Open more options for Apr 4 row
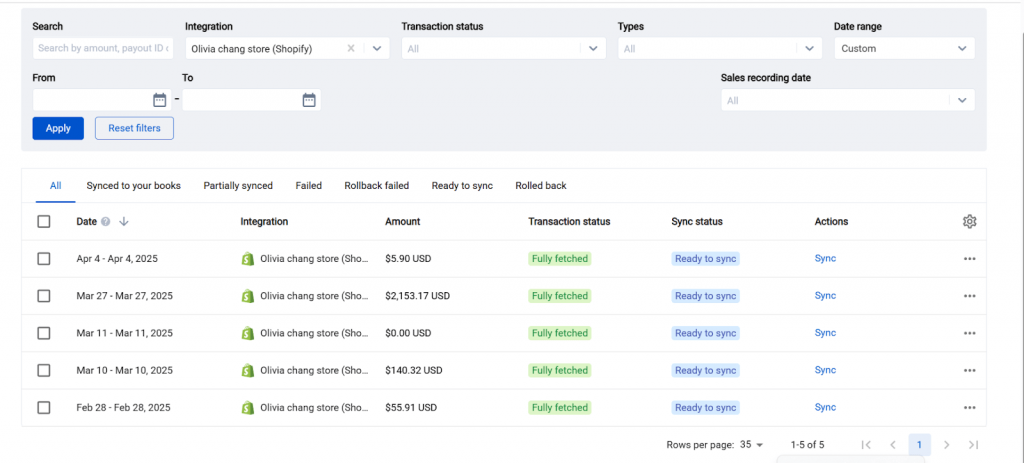This screenshot has width=1024, height=463. 969,259
